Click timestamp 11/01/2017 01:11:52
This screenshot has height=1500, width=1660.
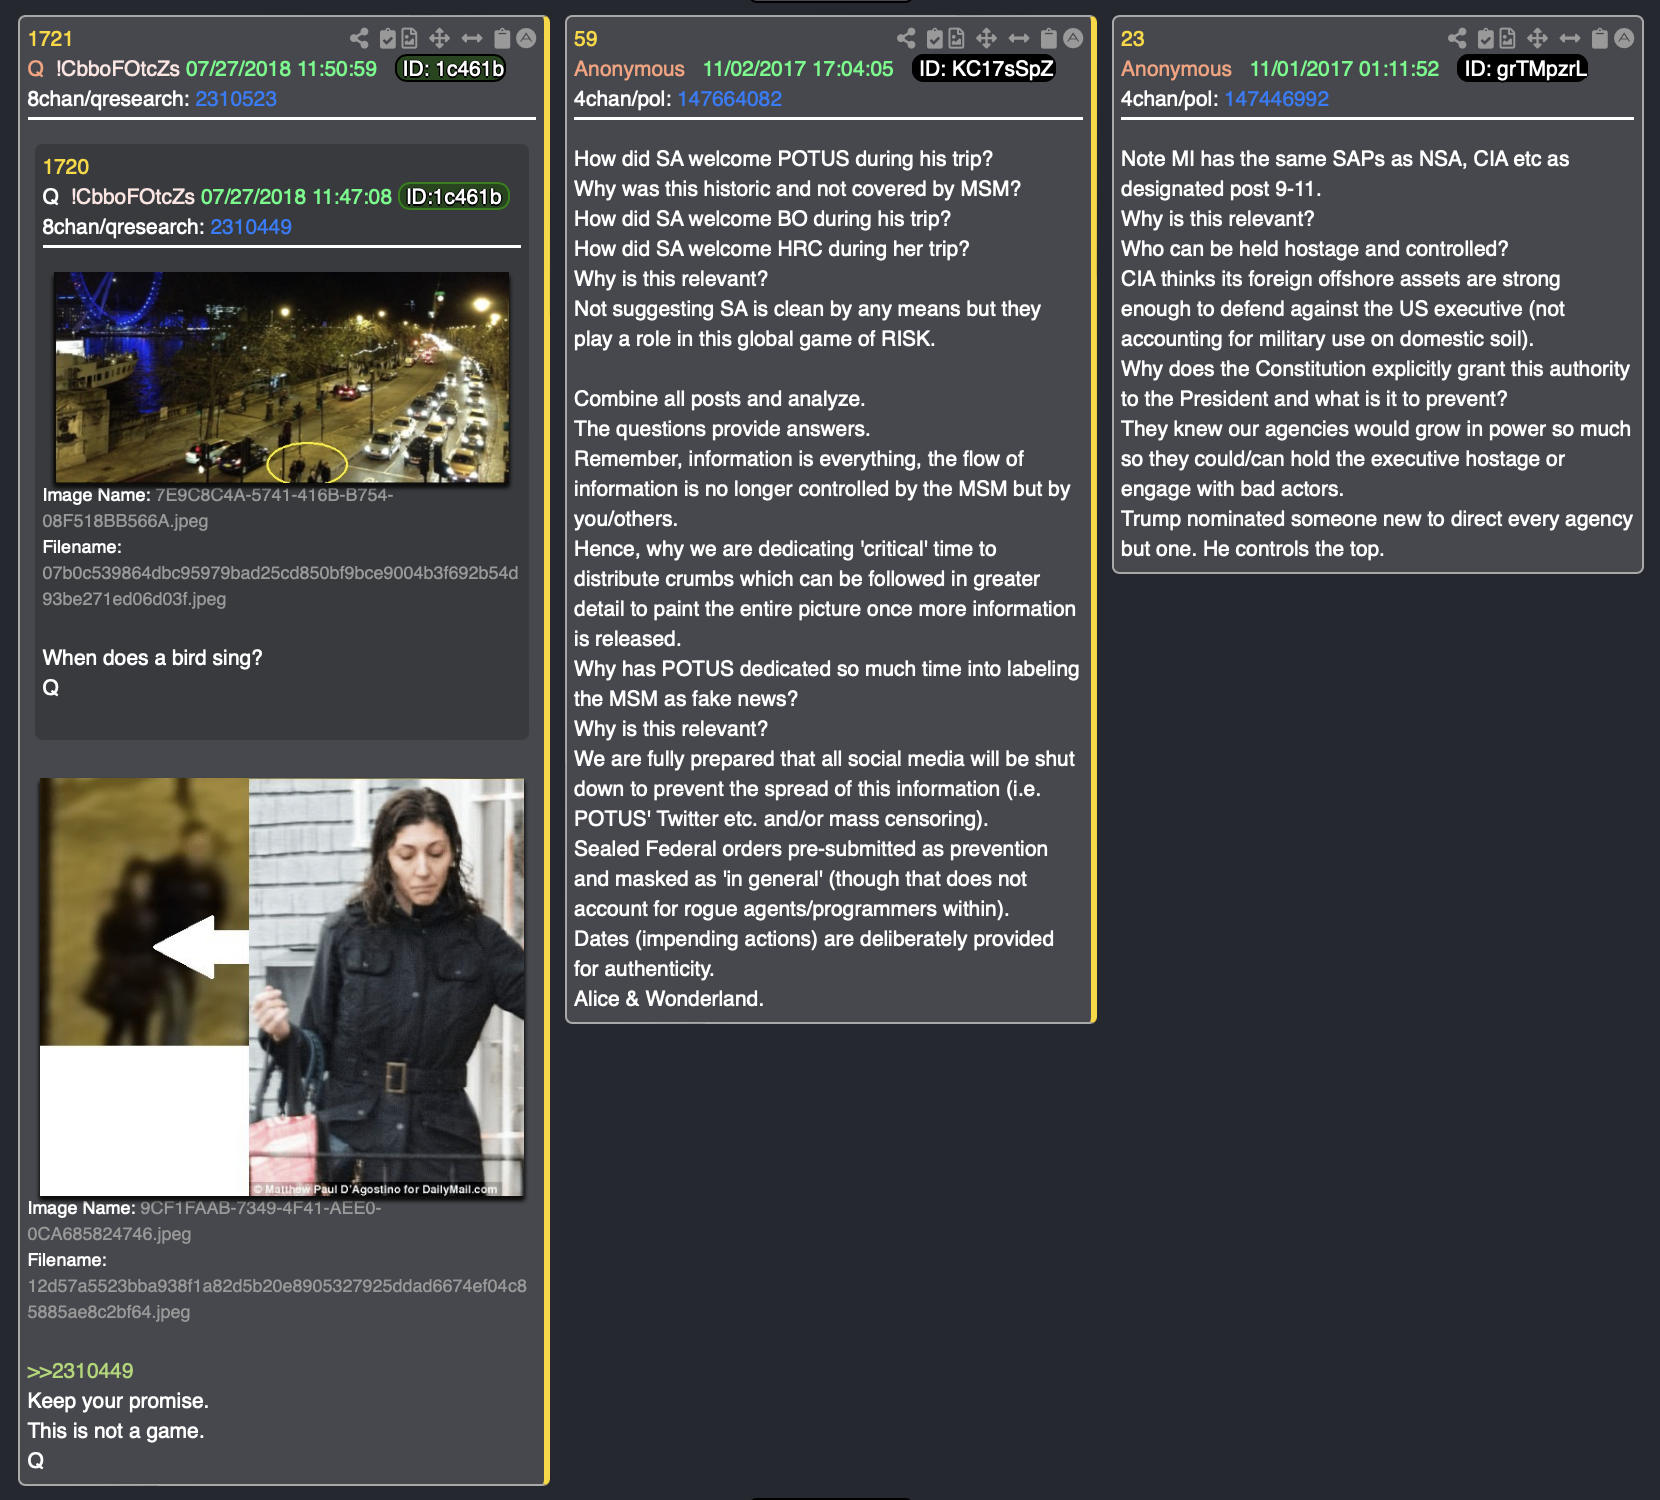[1344, 69]
